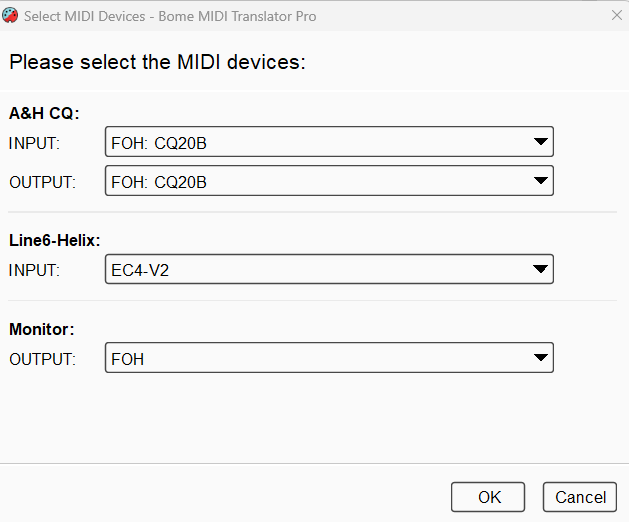
Task: Expand the Monitor OUTPUT dropdown arrow
Action: (x=541, y=357)
